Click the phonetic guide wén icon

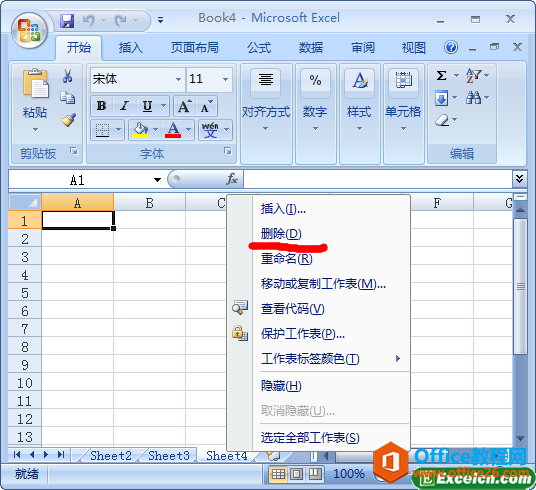tap(210, 130)
